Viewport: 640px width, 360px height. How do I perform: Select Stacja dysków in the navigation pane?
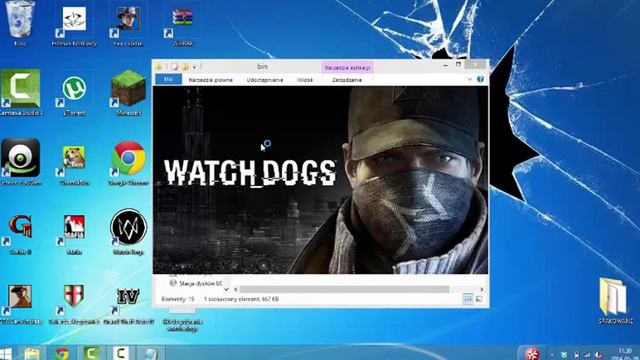(x=196, y=283)
